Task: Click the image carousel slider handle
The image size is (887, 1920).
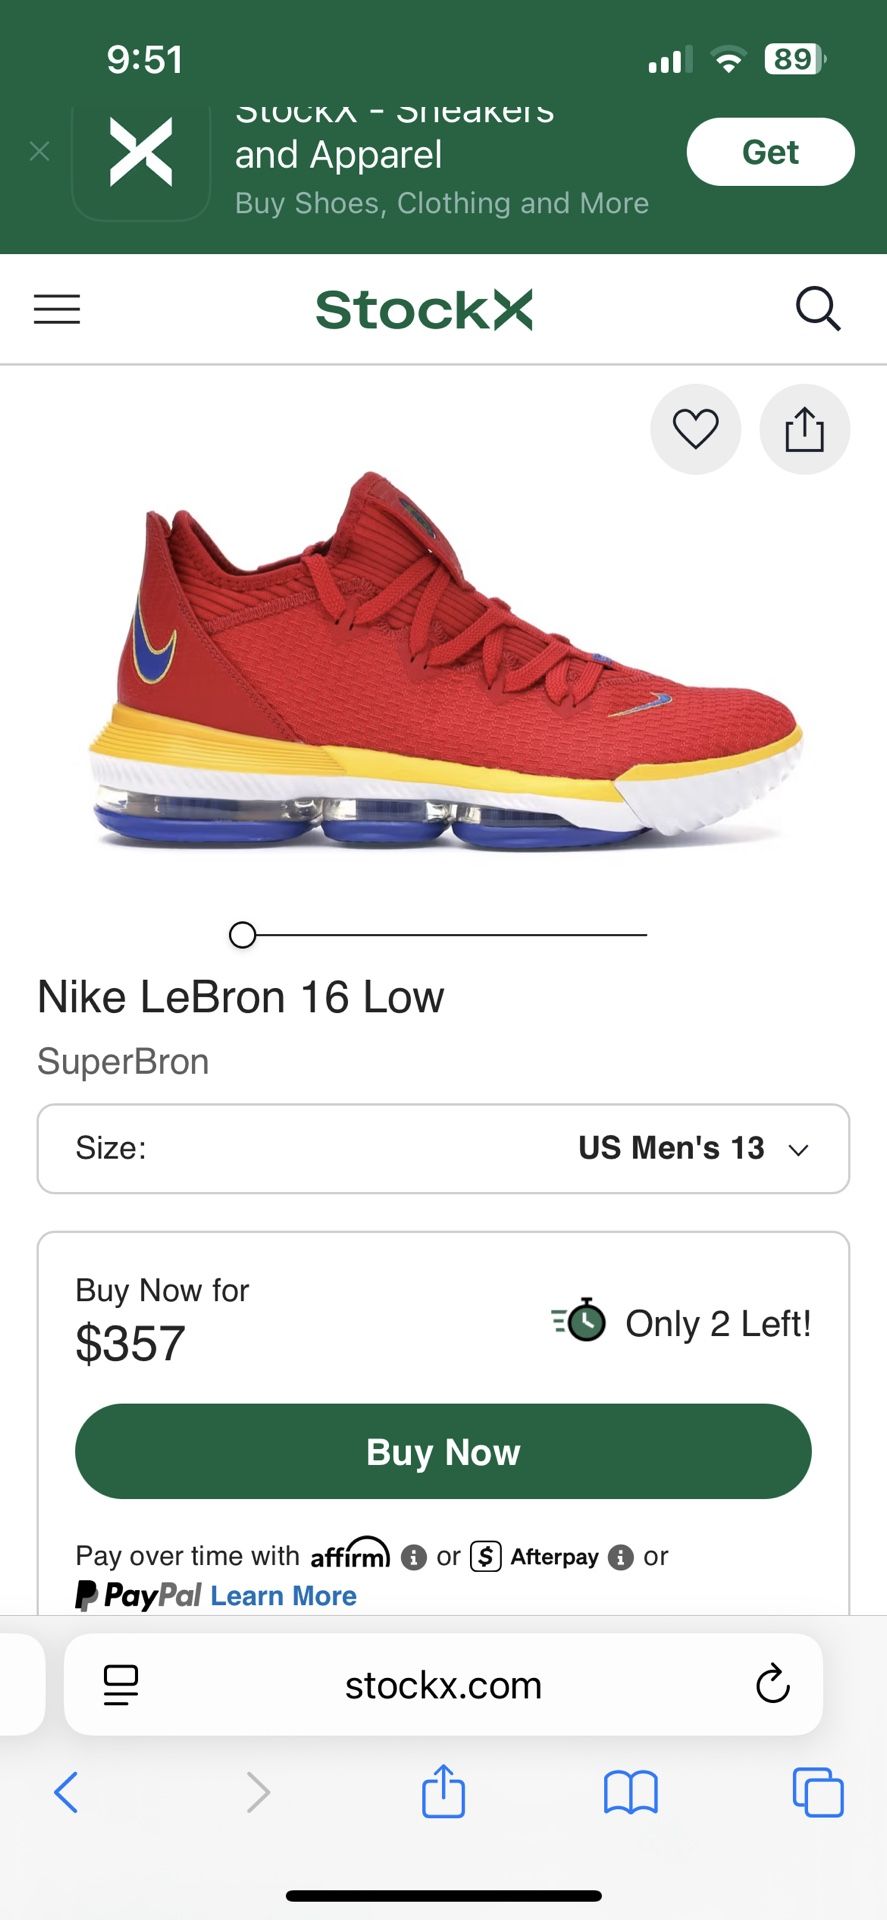Action: click(x=242, y=935)
